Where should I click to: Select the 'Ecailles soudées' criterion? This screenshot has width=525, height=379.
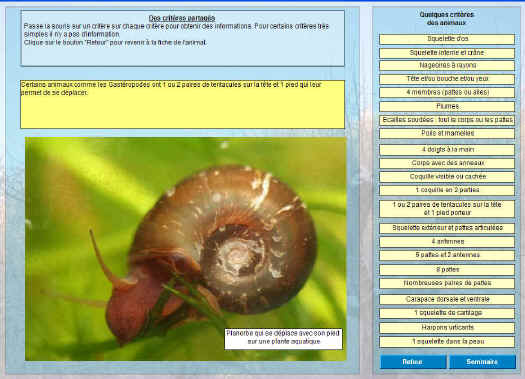click(447, 120)
